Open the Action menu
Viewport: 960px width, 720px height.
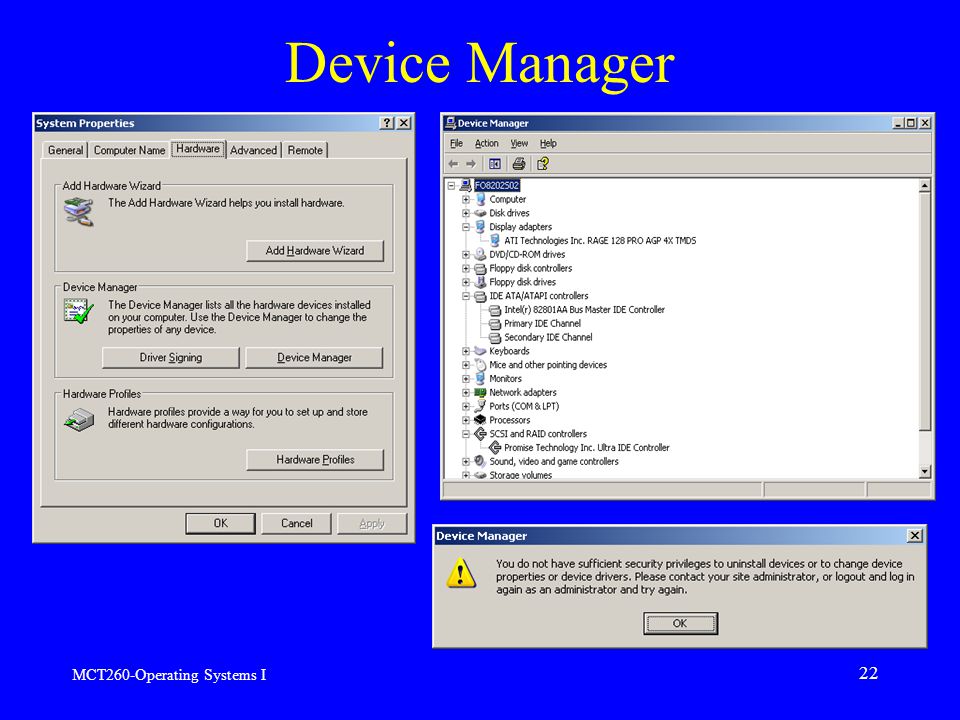click(487, 143)
